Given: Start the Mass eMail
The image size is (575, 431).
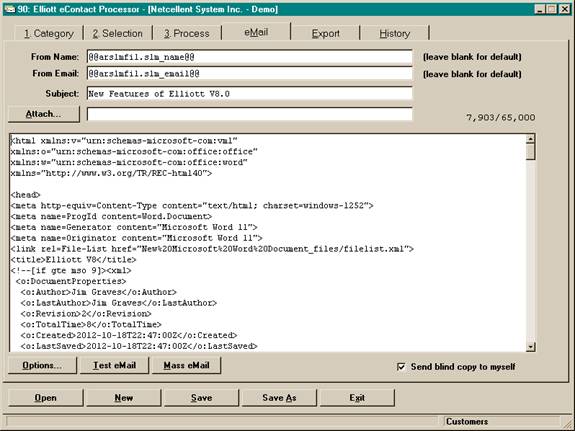Looking at the screenshot, I should tap(186, 365).
